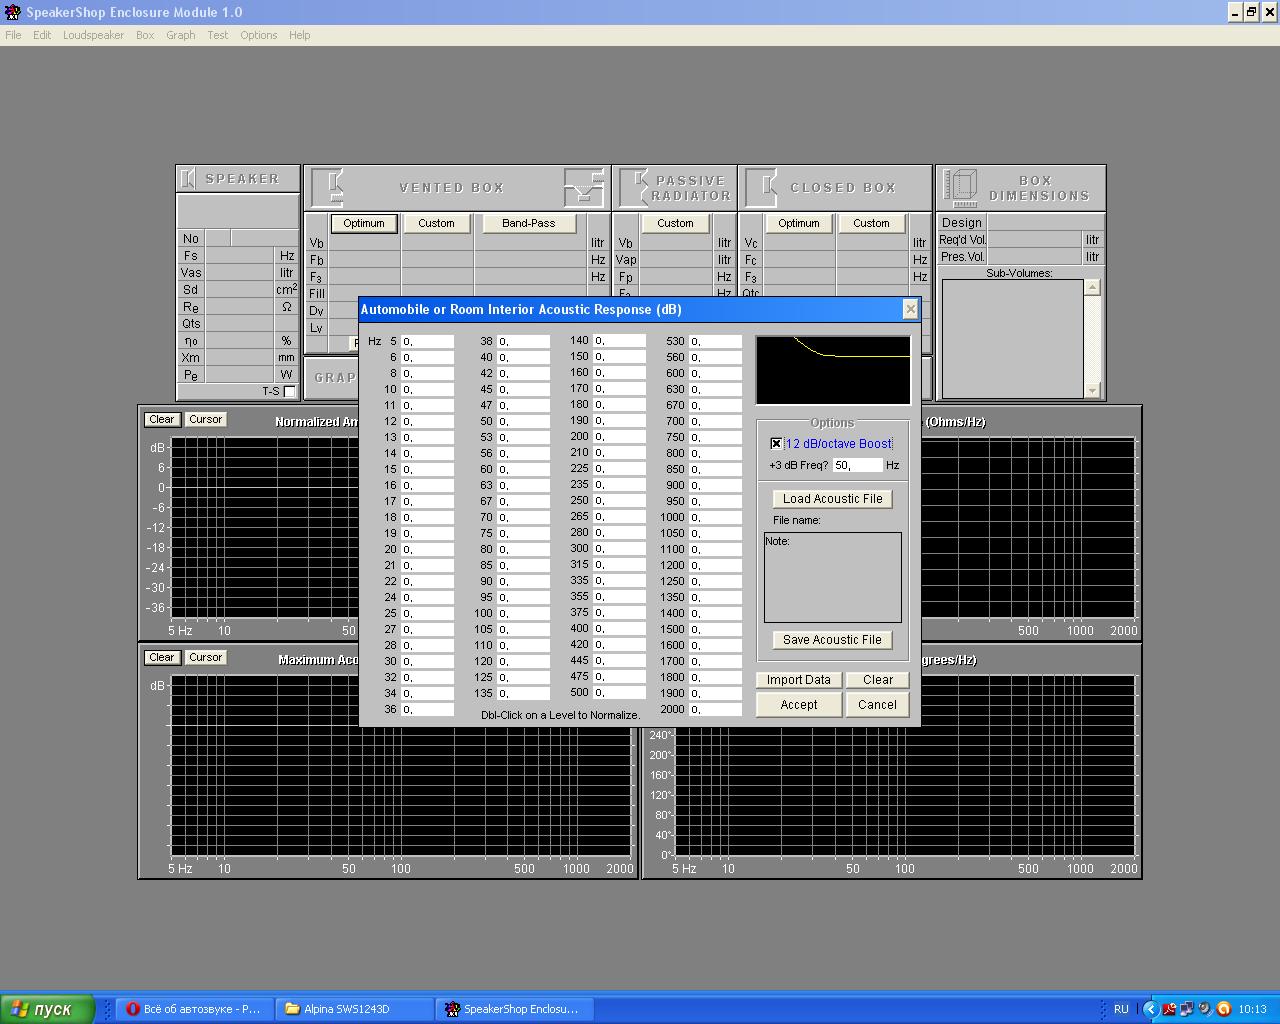This screenshot has height=1024, width=1280.
Task: Click the 100 Hz level input field
Action: point(524,613)
